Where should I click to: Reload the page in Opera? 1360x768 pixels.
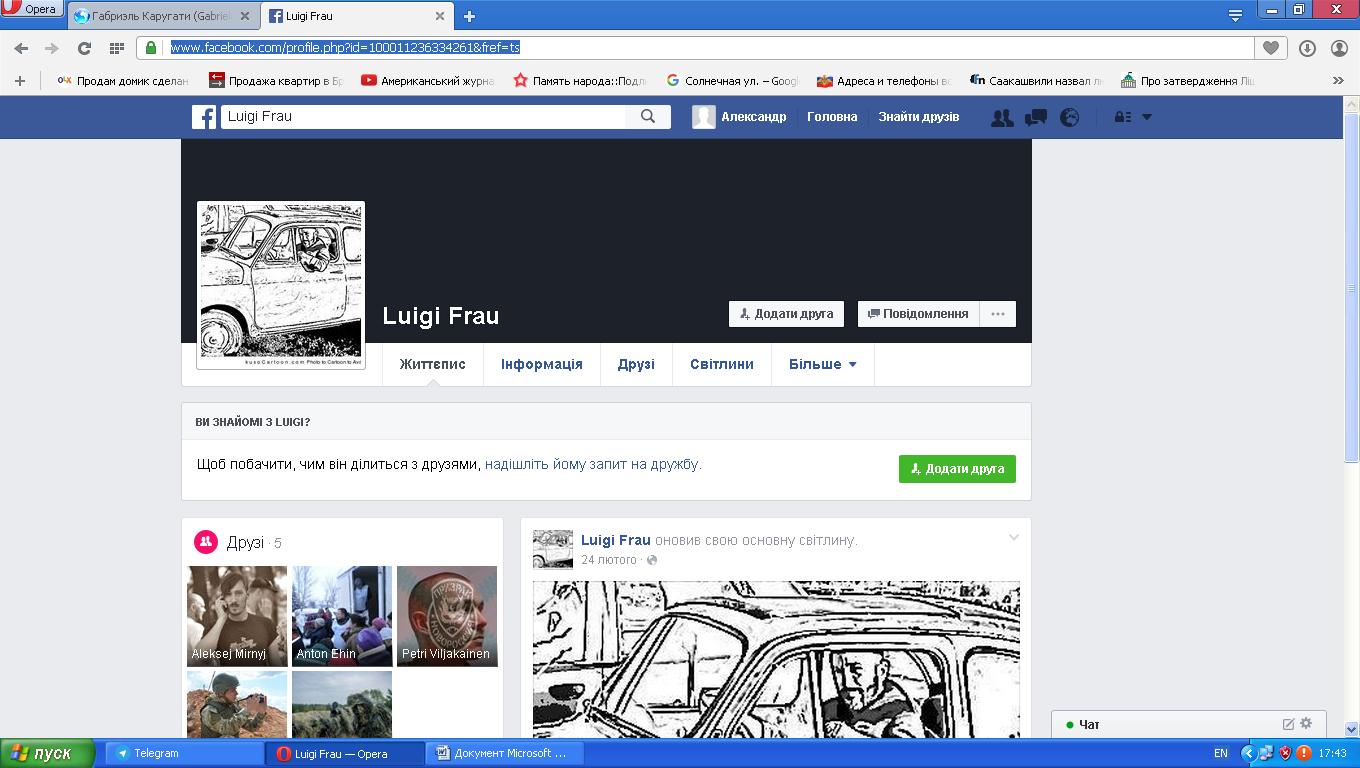pos(84,48)
